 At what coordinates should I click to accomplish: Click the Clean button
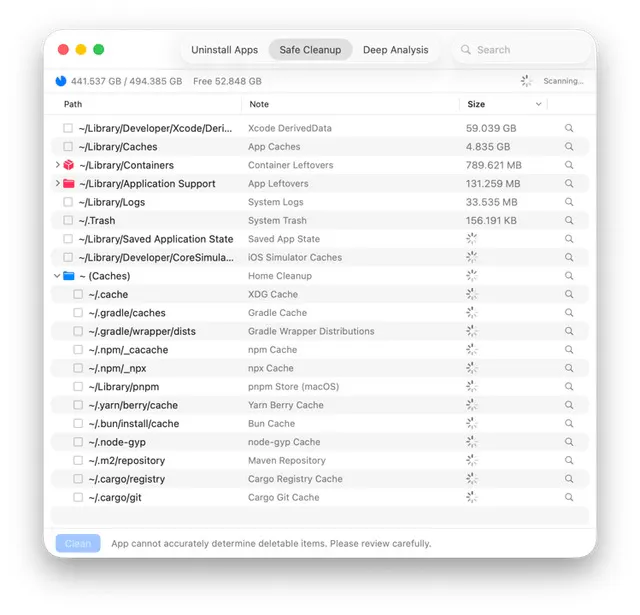point(78,543)
